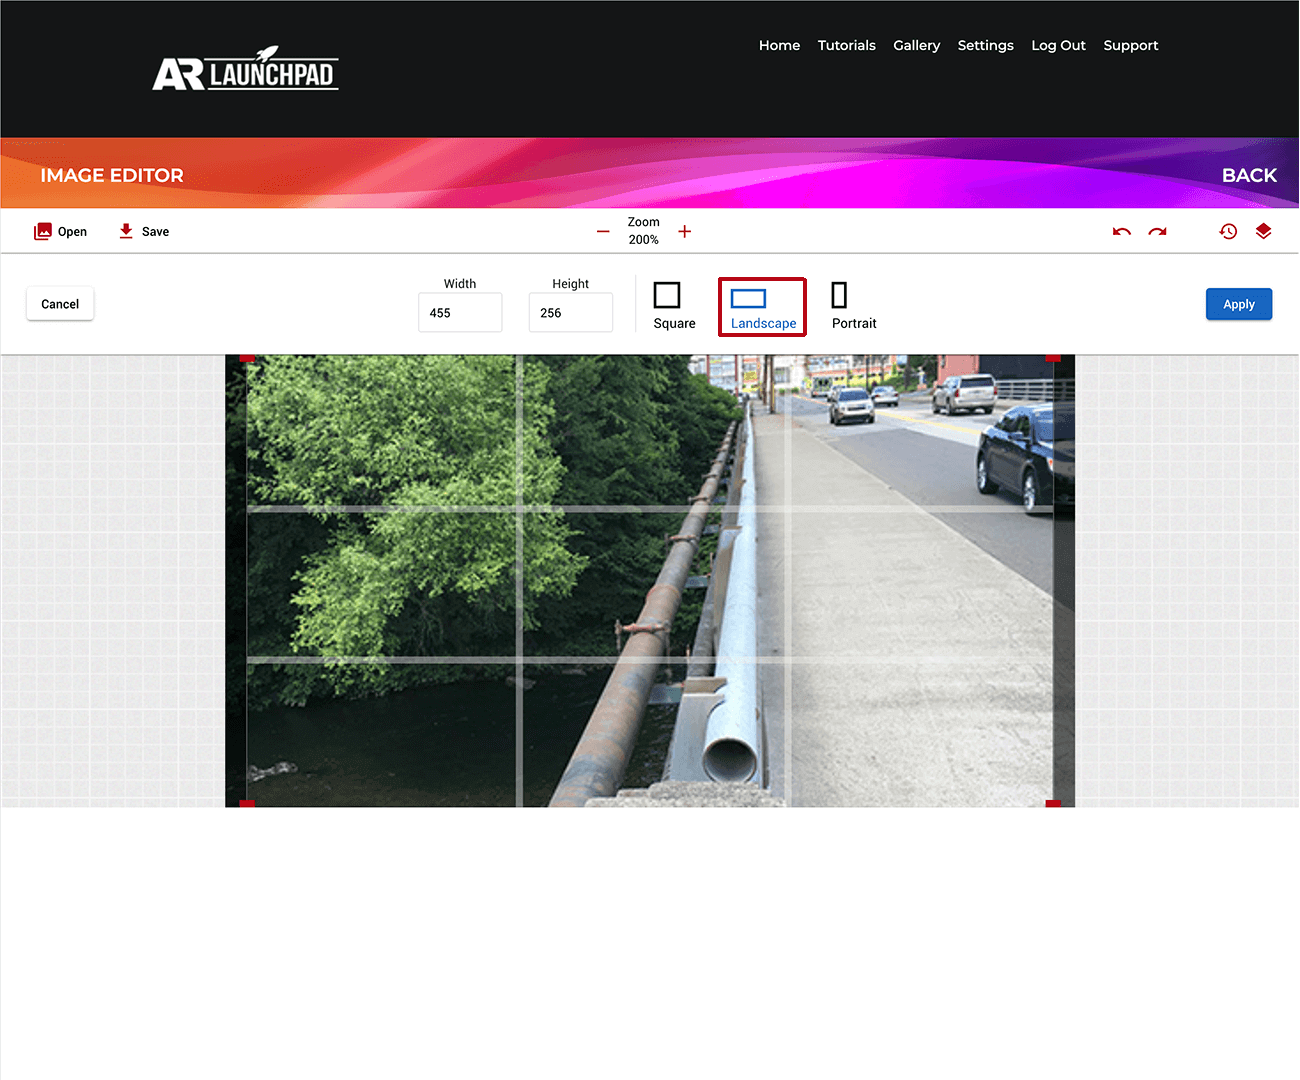Open the Gallery page
This screenshot has width=1300, height=1080.
[x=917, y=45]
